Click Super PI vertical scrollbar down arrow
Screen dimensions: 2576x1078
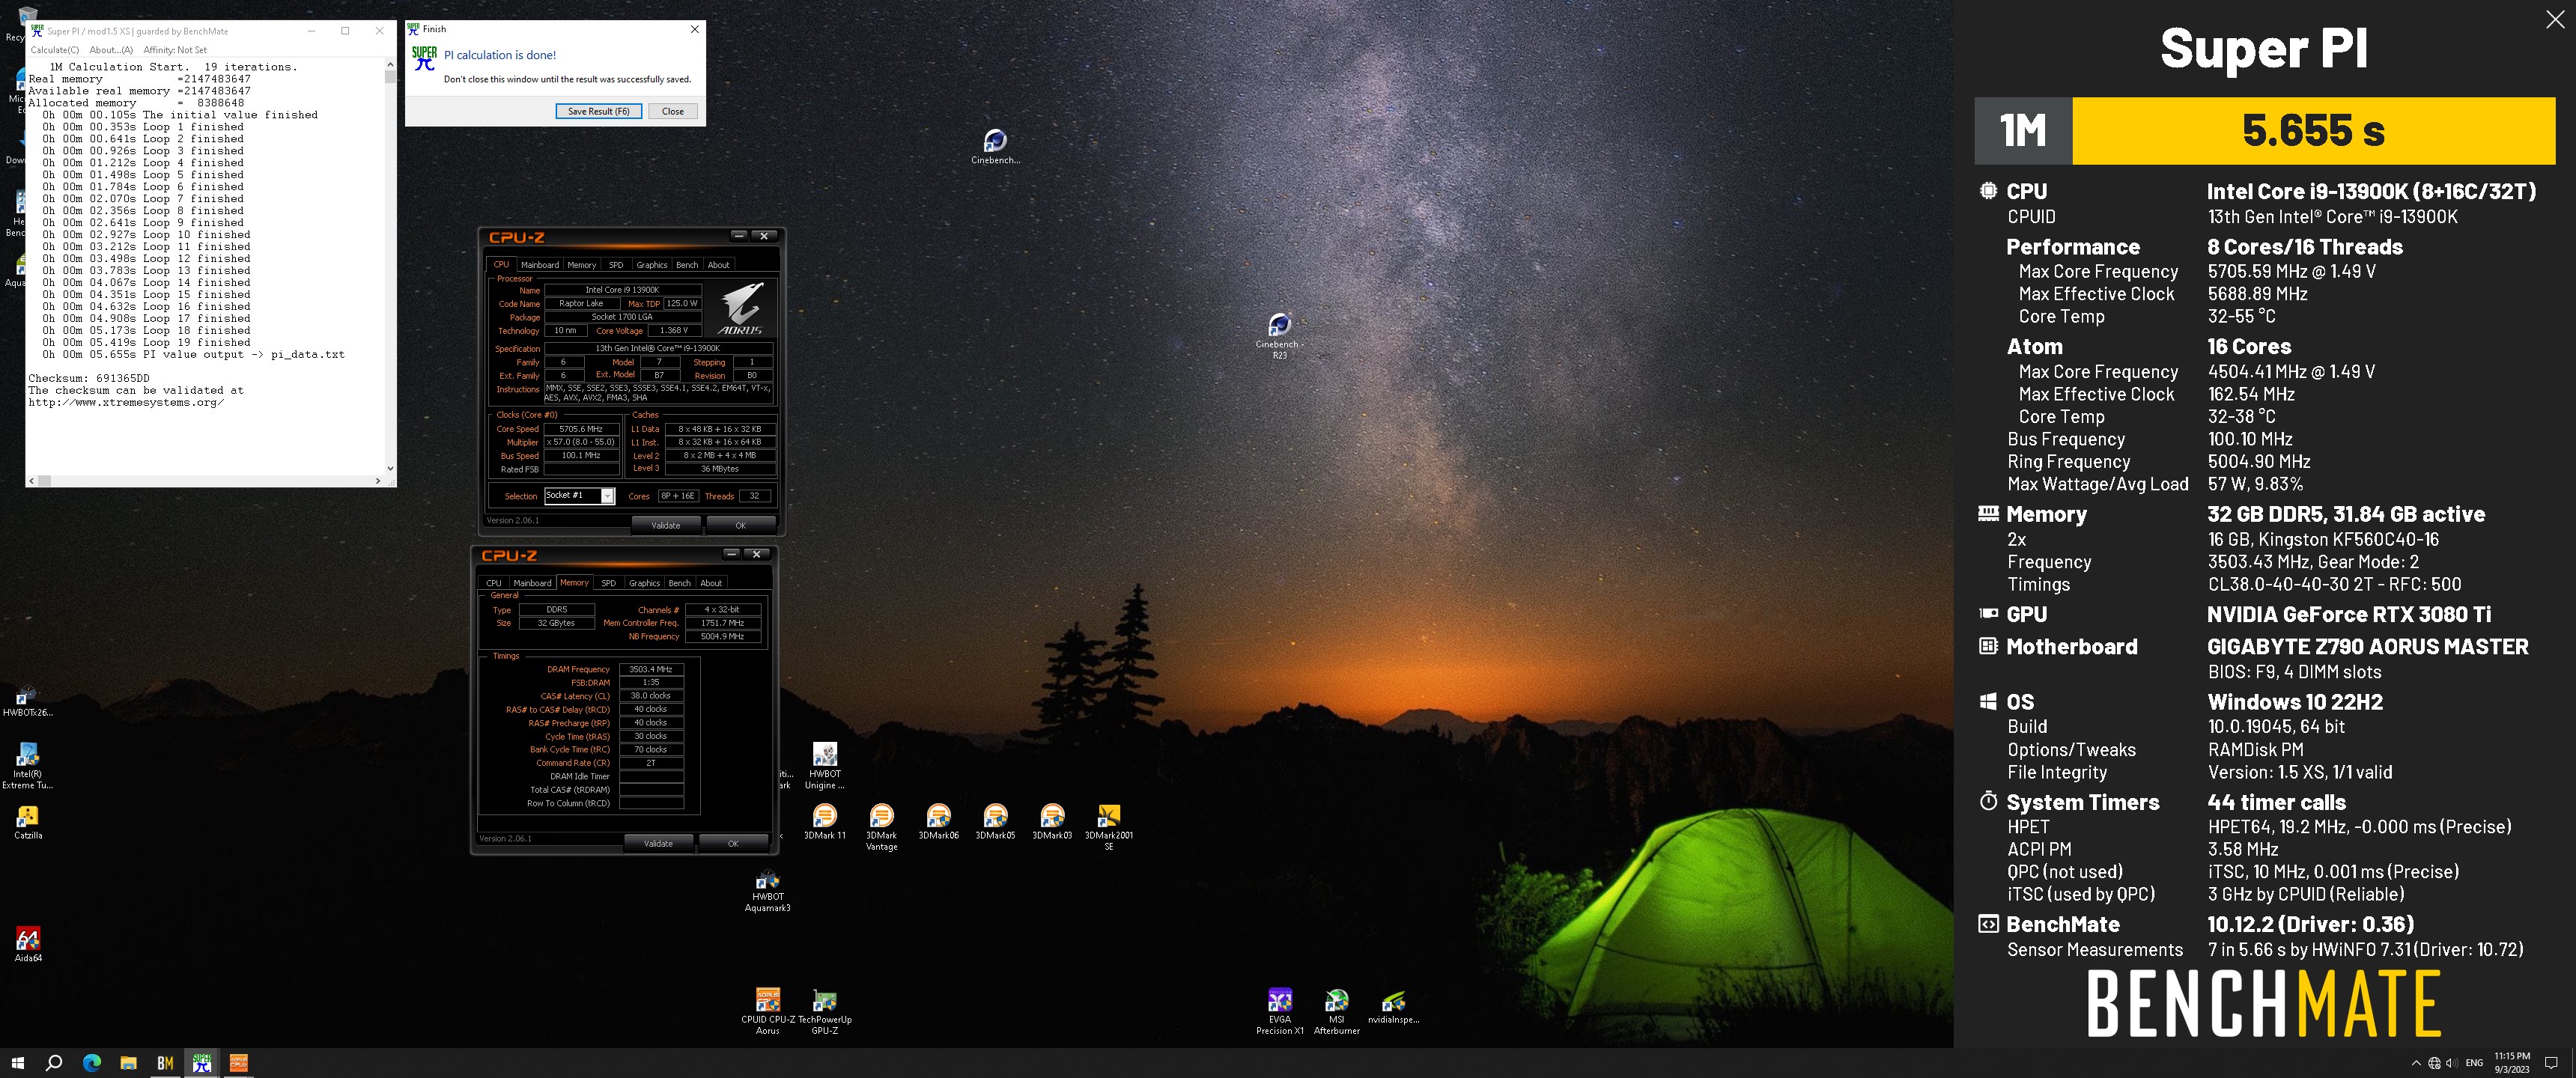[x=390, y=467]
